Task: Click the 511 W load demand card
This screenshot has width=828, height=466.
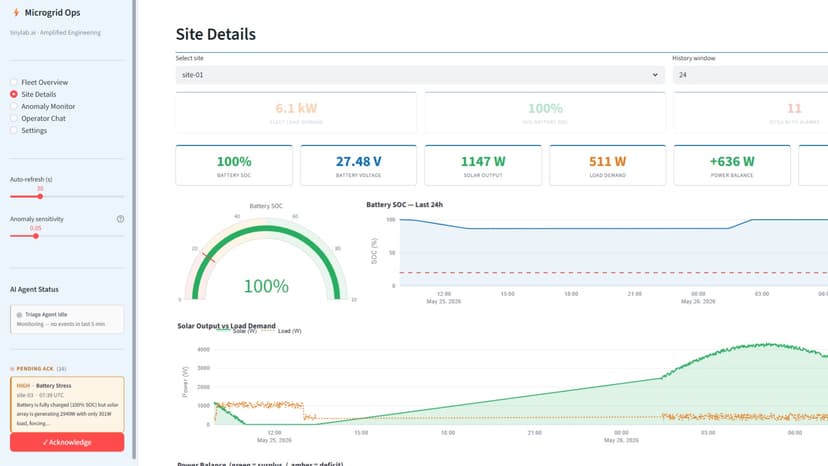Action: 607,165
